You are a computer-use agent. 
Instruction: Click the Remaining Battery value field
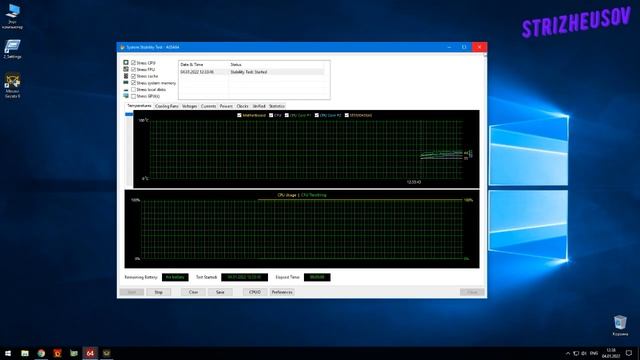click(x=175, y=277)
